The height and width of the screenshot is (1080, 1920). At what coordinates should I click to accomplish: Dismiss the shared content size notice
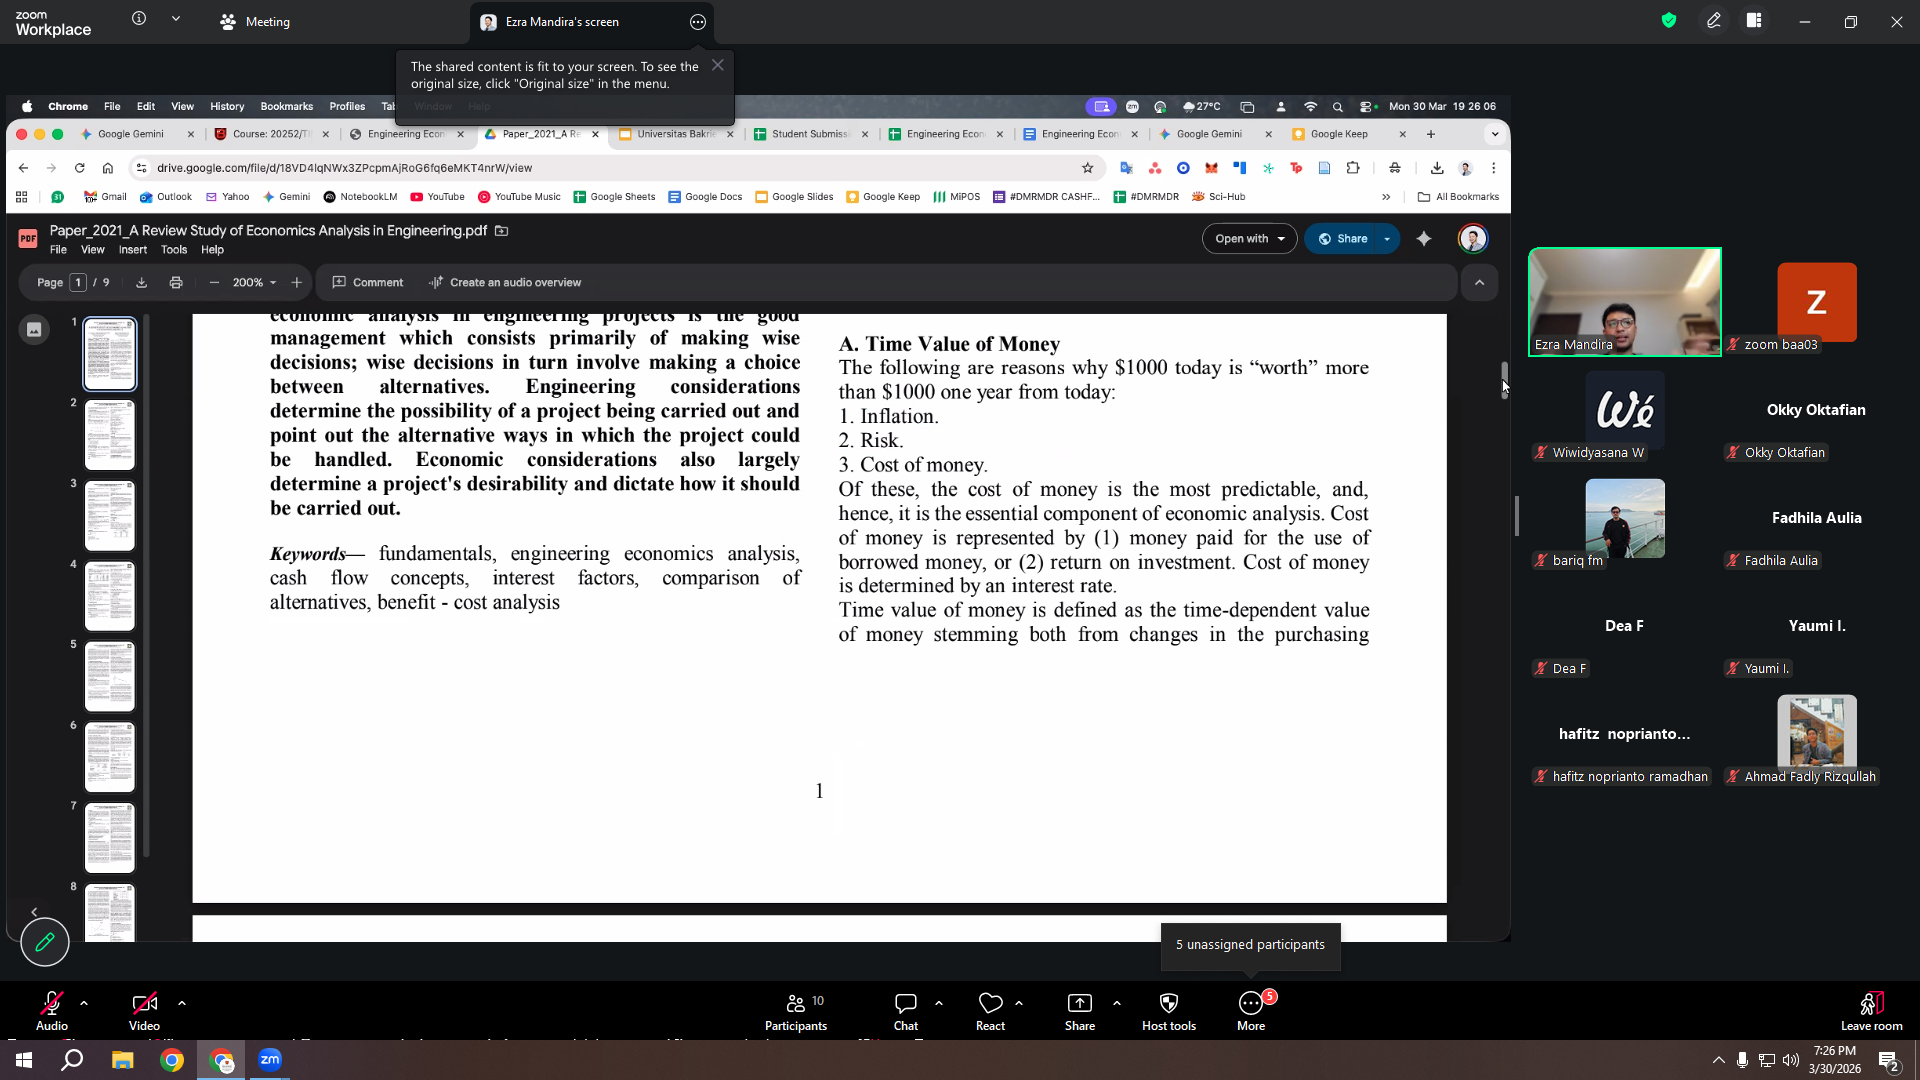coord(718,65)
